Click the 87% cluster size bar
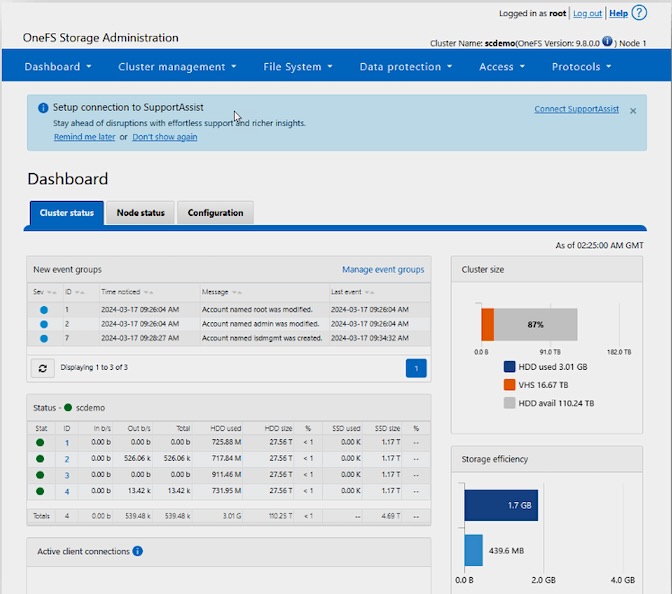 point(536,324)
